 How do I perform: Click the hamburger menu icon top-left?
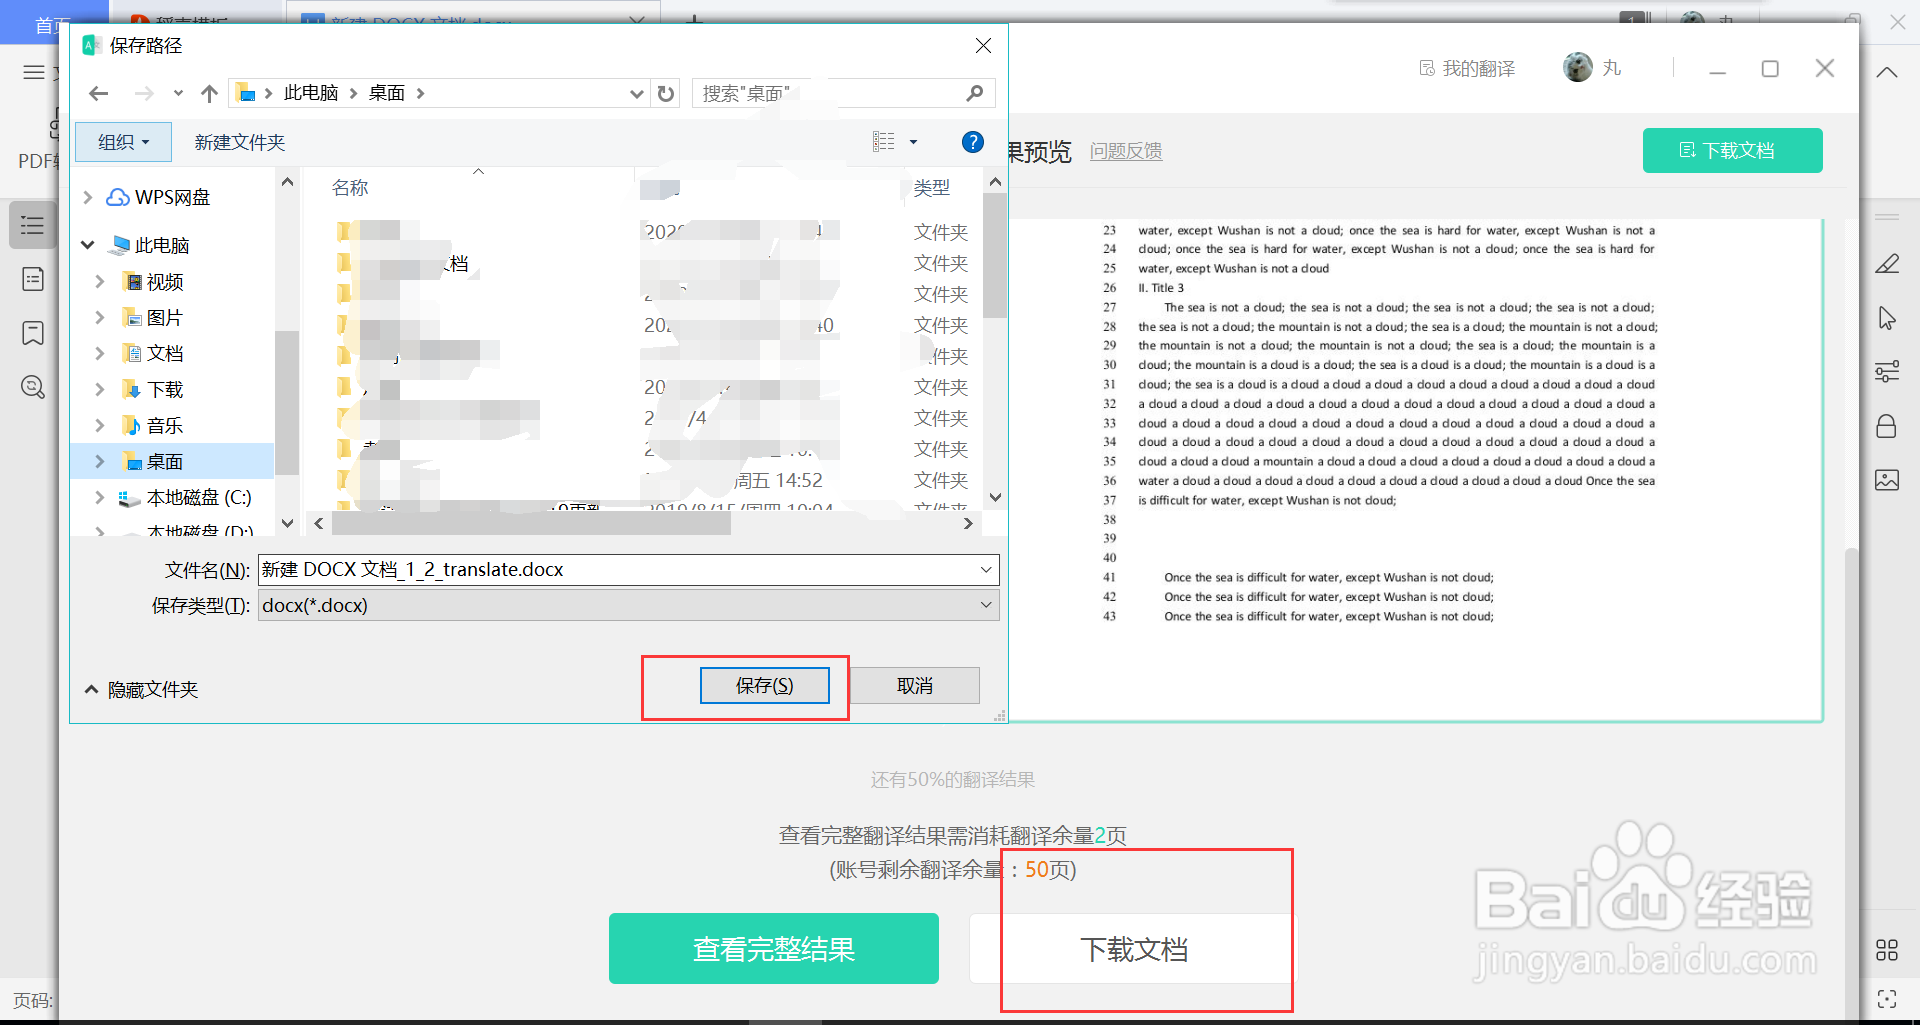coord(34,72)
